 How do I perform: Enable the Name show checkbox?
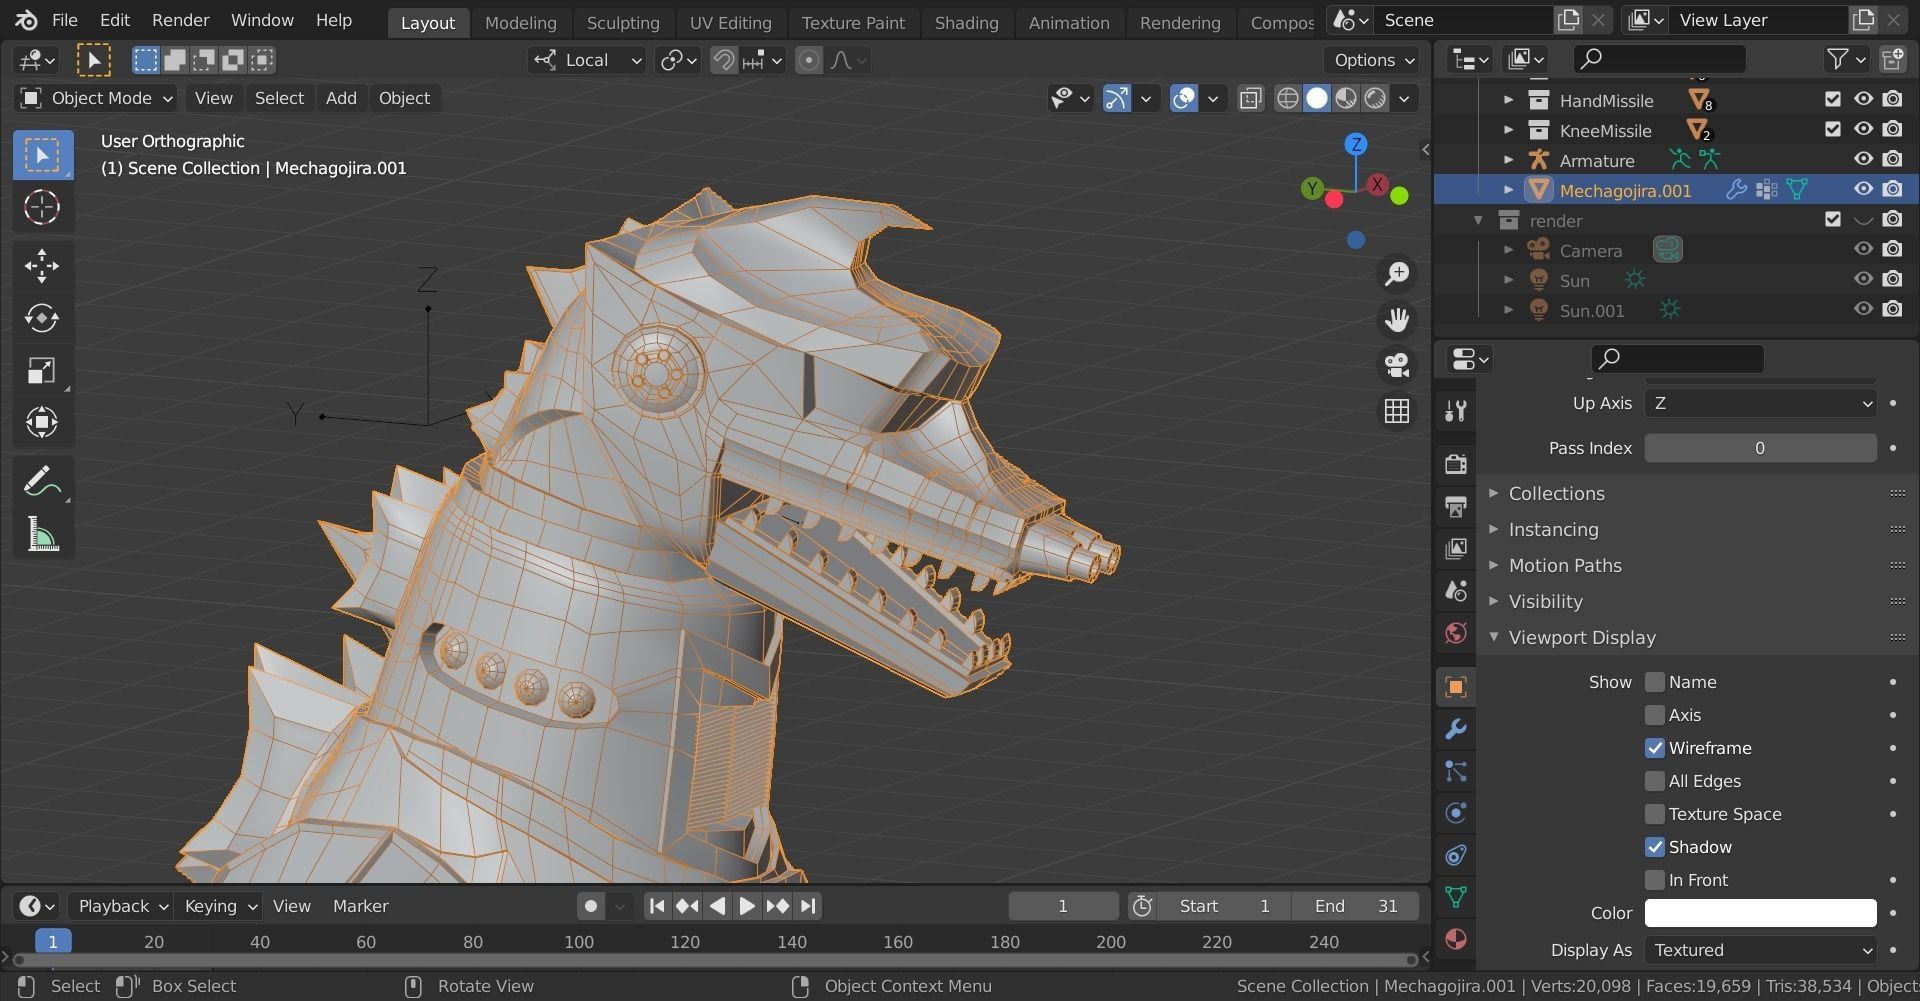[x=1655, y=682]
